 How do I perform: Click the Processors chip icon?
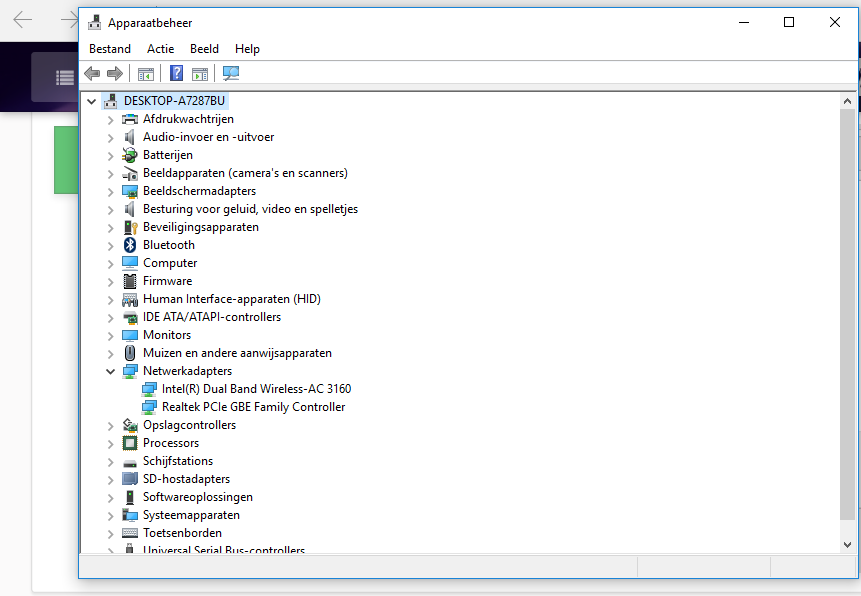(130, 443)
